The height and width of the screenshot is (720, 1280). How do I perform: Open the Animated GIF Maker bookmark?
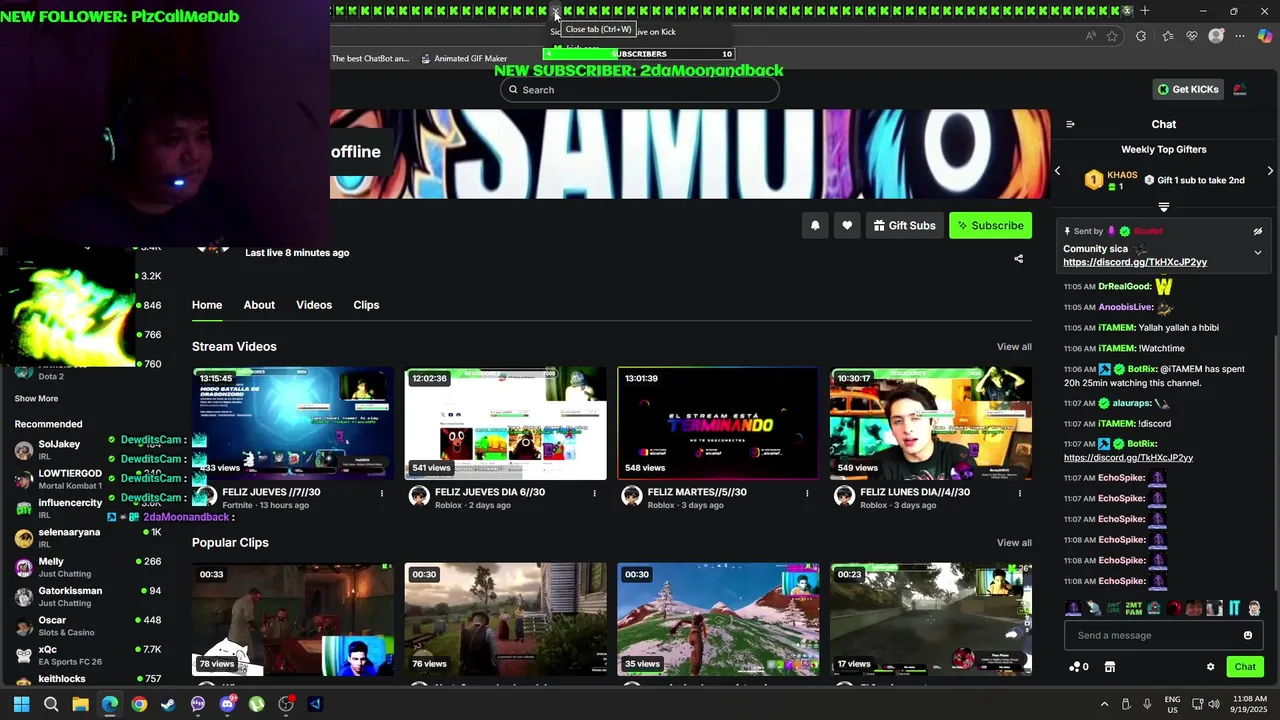(x=464, y=59)
